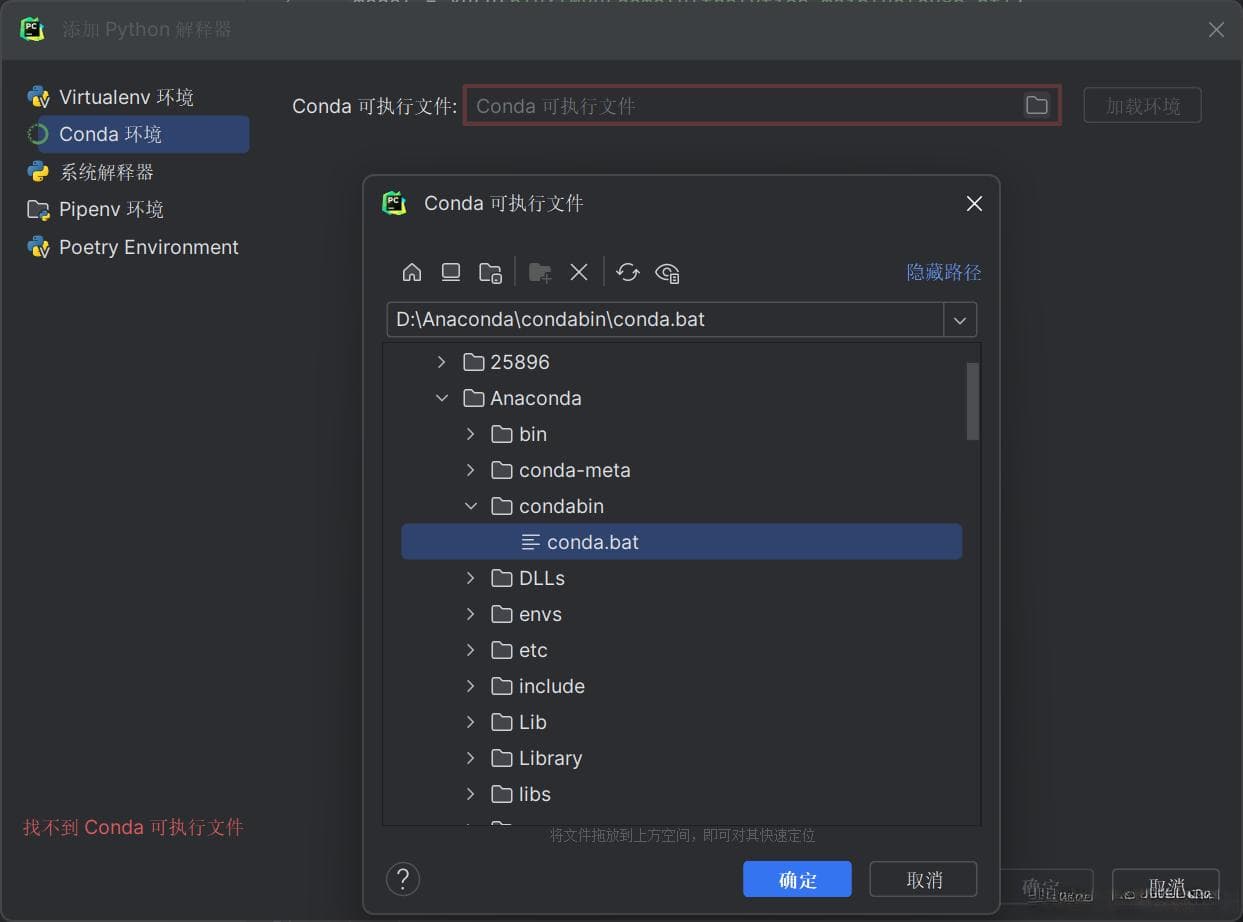Expand the envs folder
The width and height of the screenshot is (1243, 922).
coord(471,614)
